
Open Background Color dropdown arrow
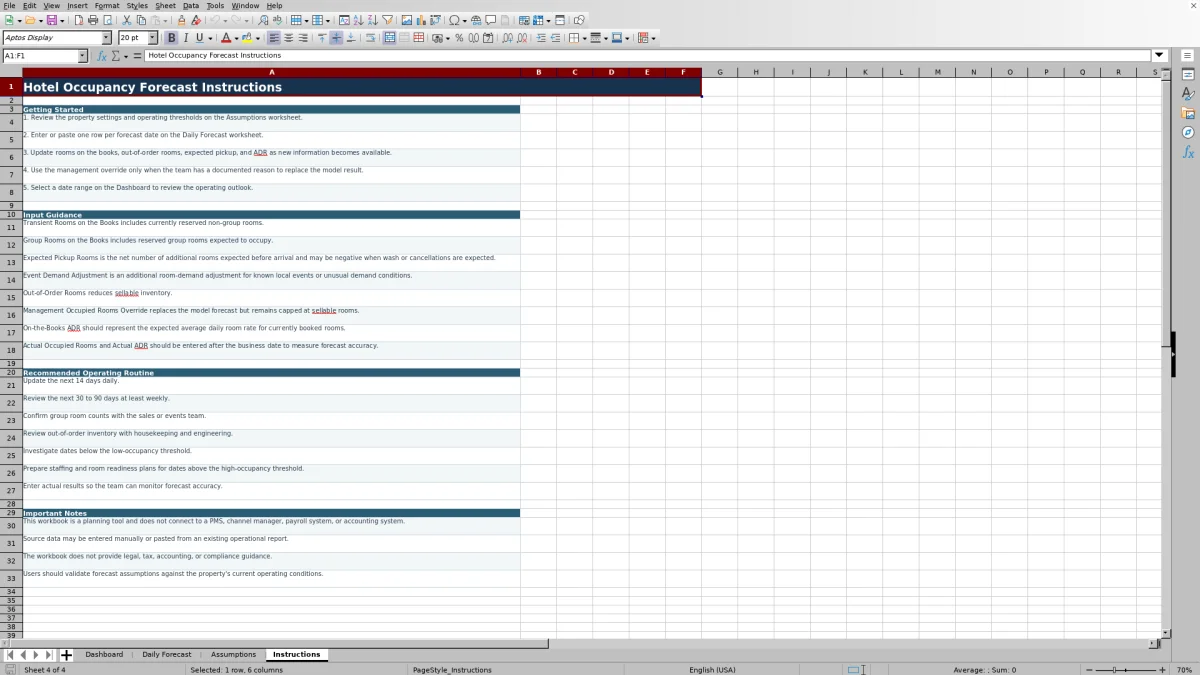pos(258,38)
